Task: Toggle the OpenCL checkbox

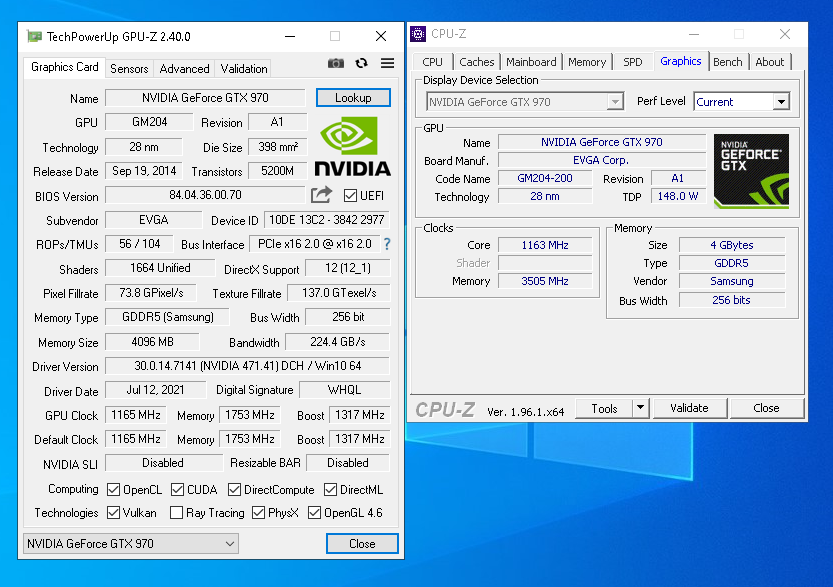Action: pos(113,490)
